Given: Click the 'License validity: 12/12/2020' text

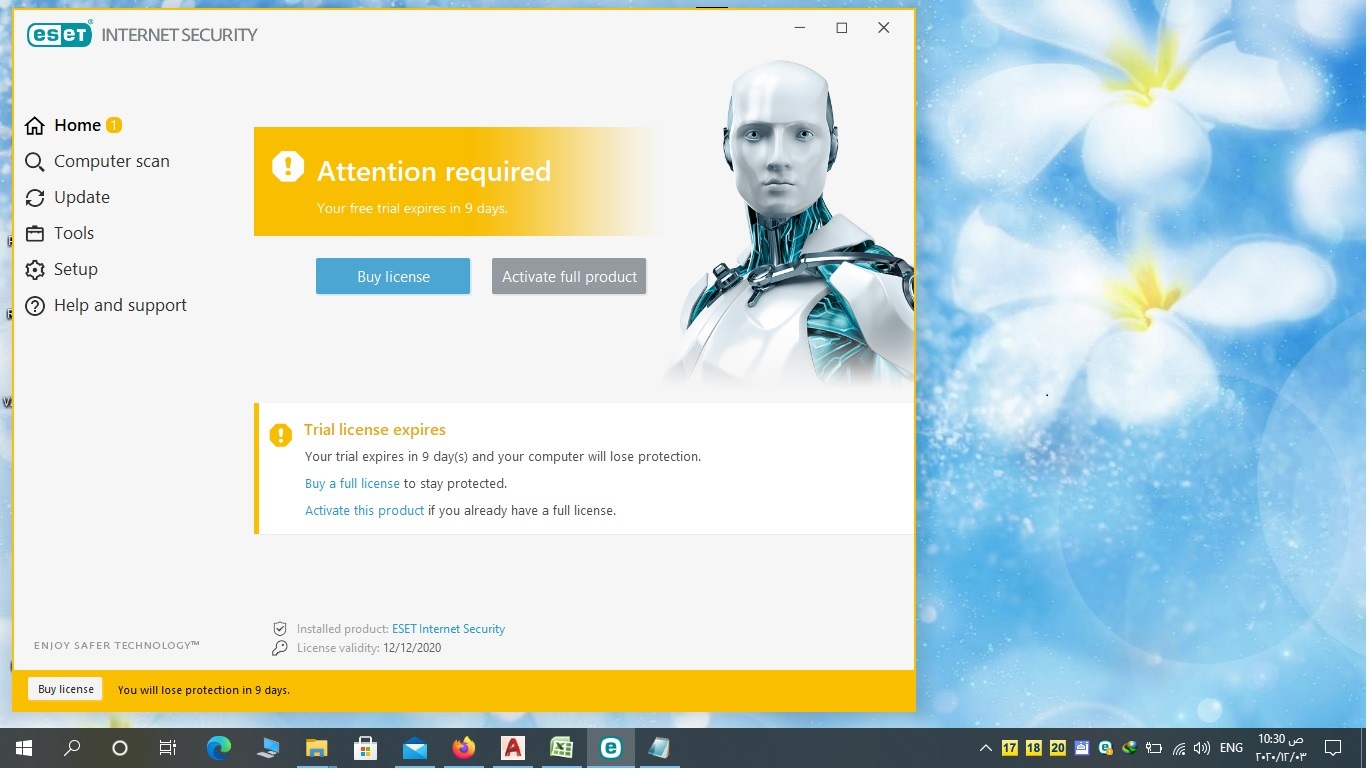Looking at the screenshot, I should click(369, 648).
